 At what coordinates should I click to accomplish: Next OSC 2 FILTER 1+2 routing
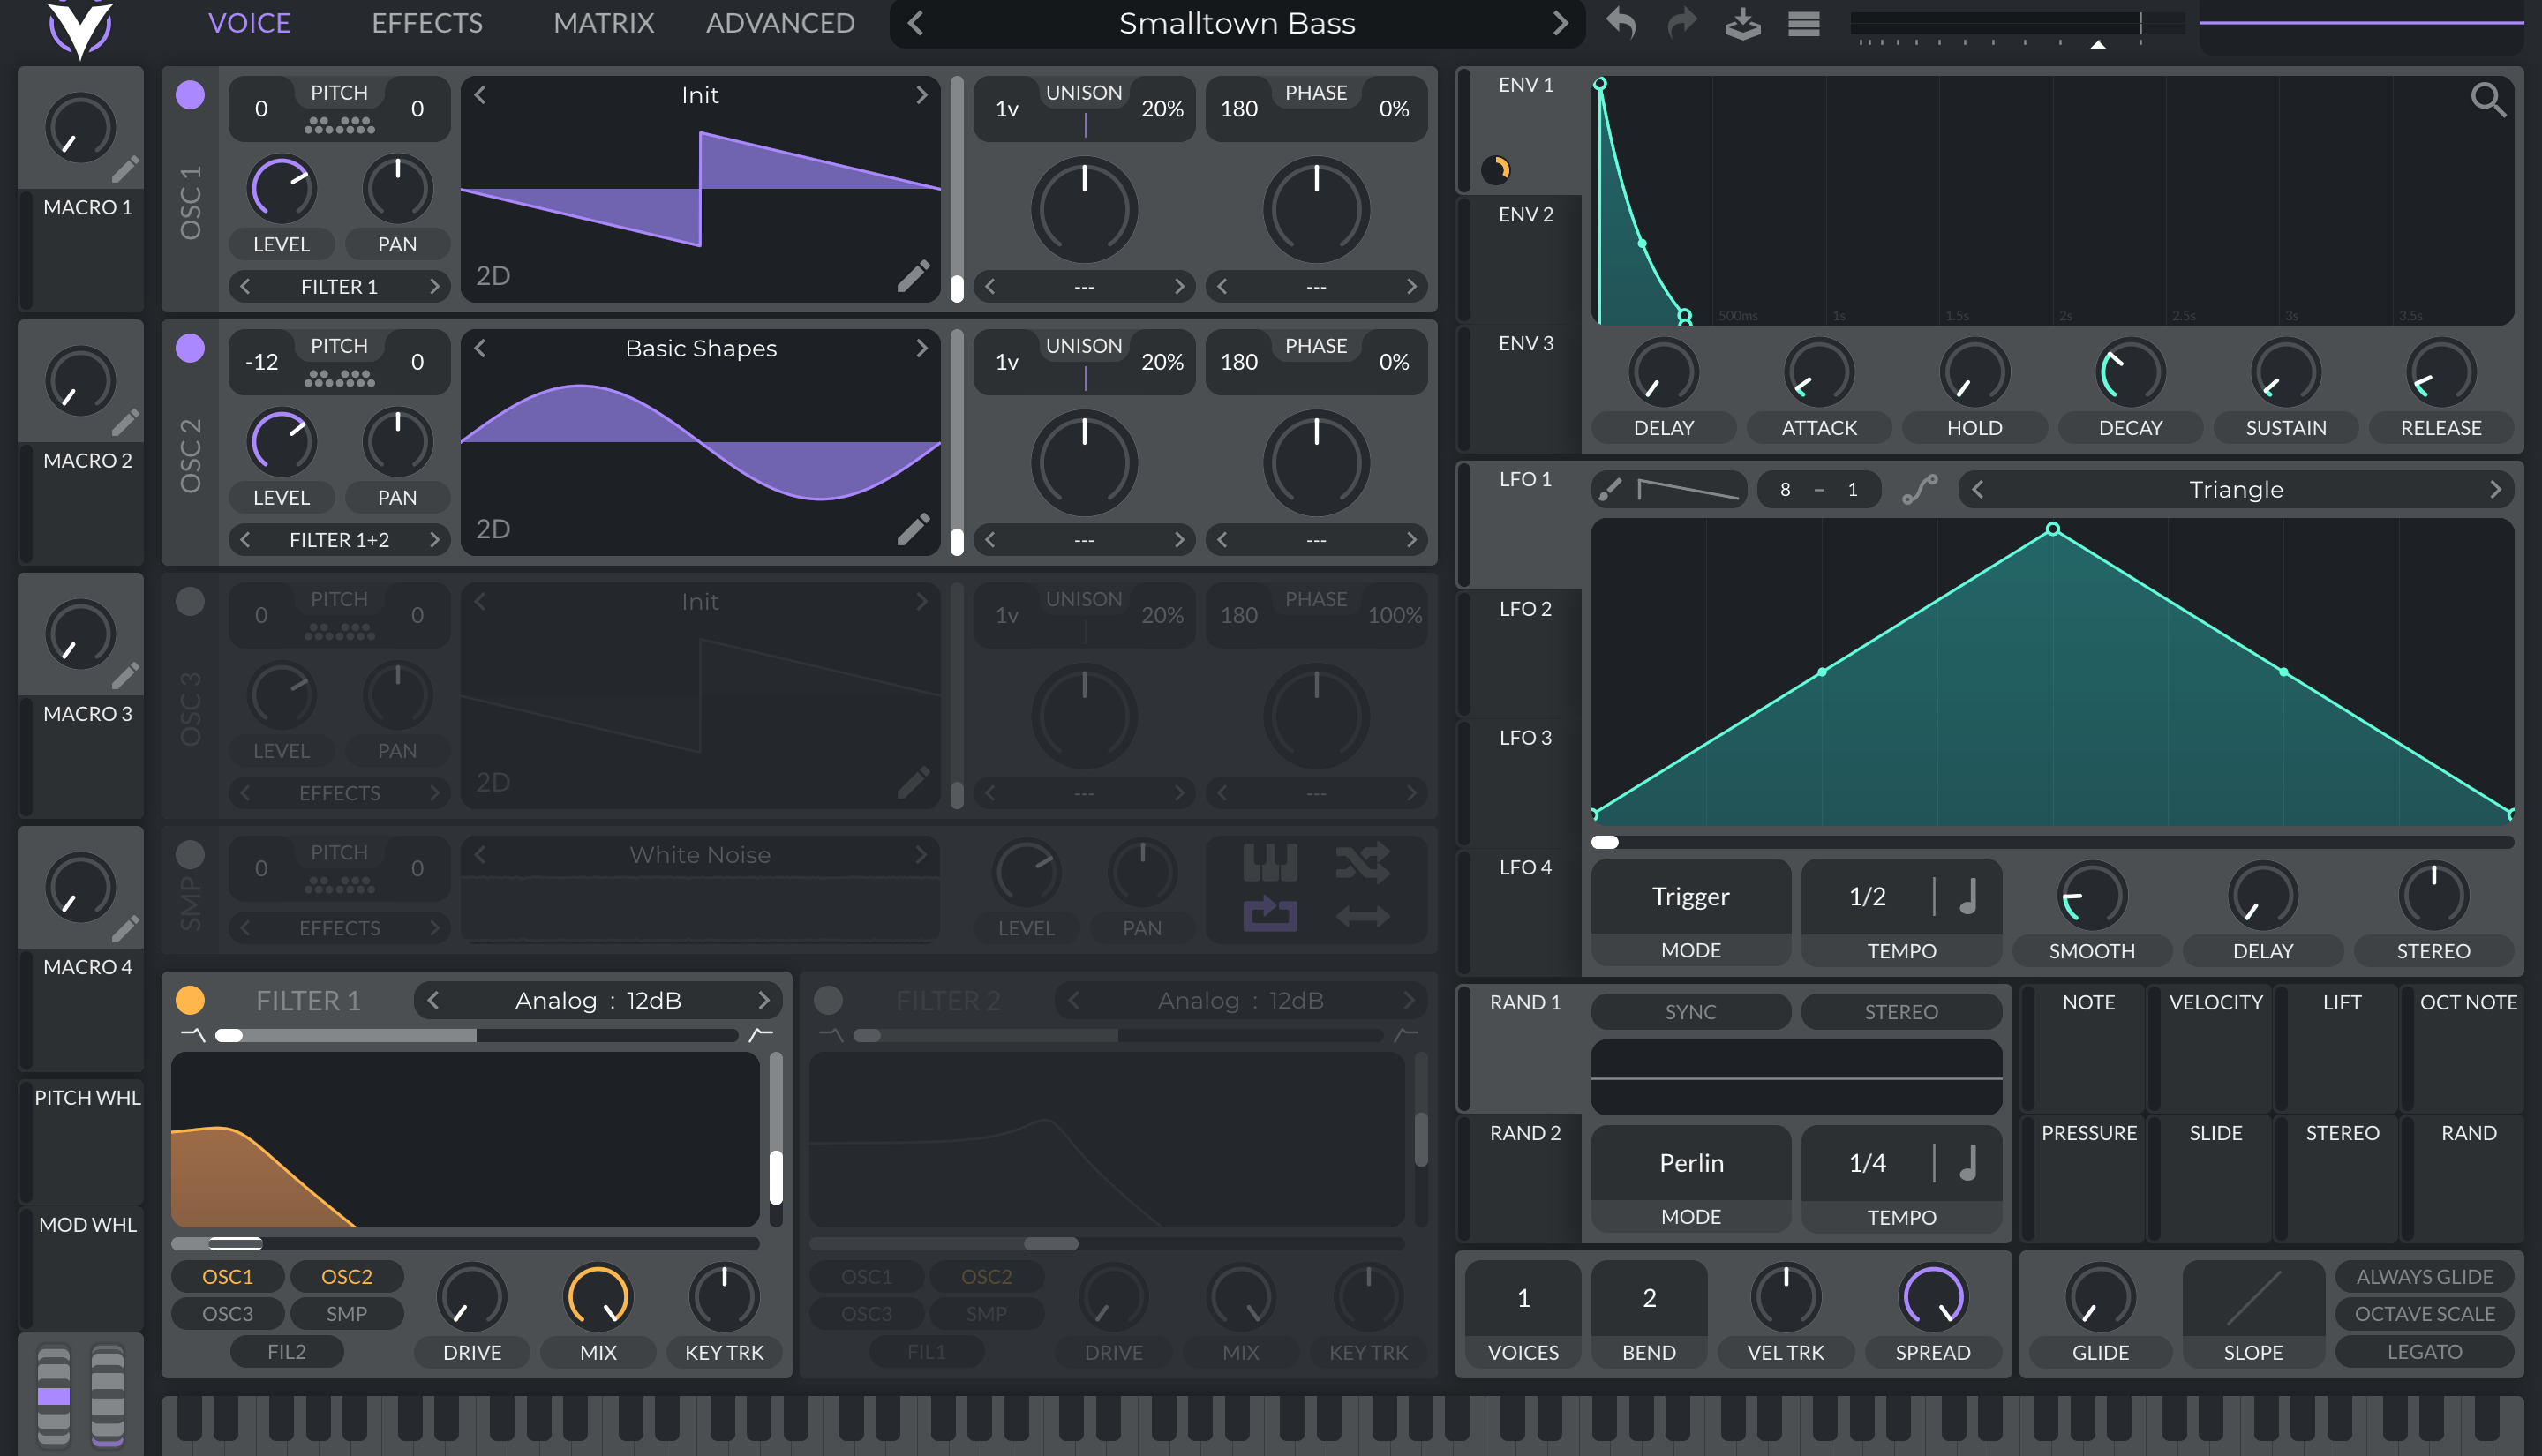434,539
